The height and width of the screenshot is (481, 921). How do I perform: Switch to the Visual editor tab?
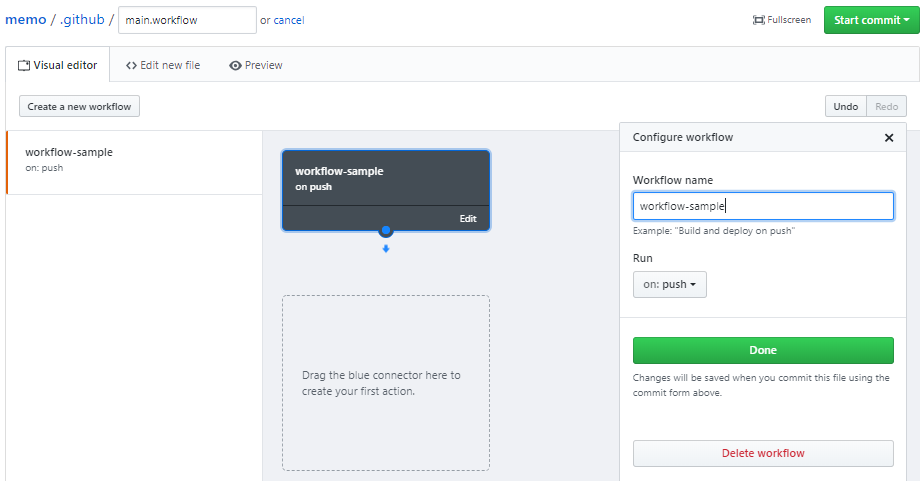58,65
